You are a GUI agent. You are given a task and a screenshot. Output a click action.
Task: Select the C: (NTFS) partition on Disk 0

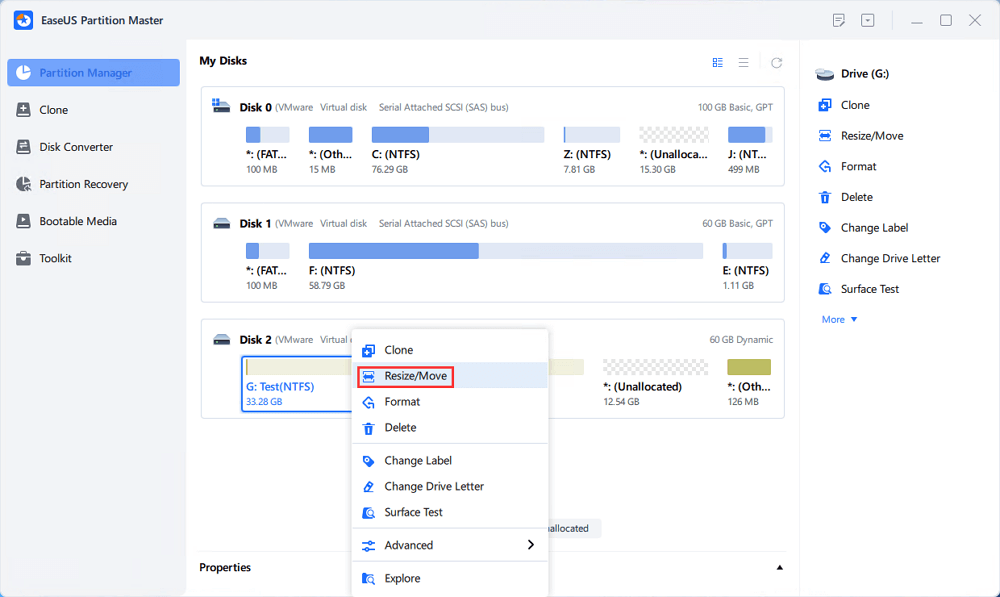[x=458, y=150]
